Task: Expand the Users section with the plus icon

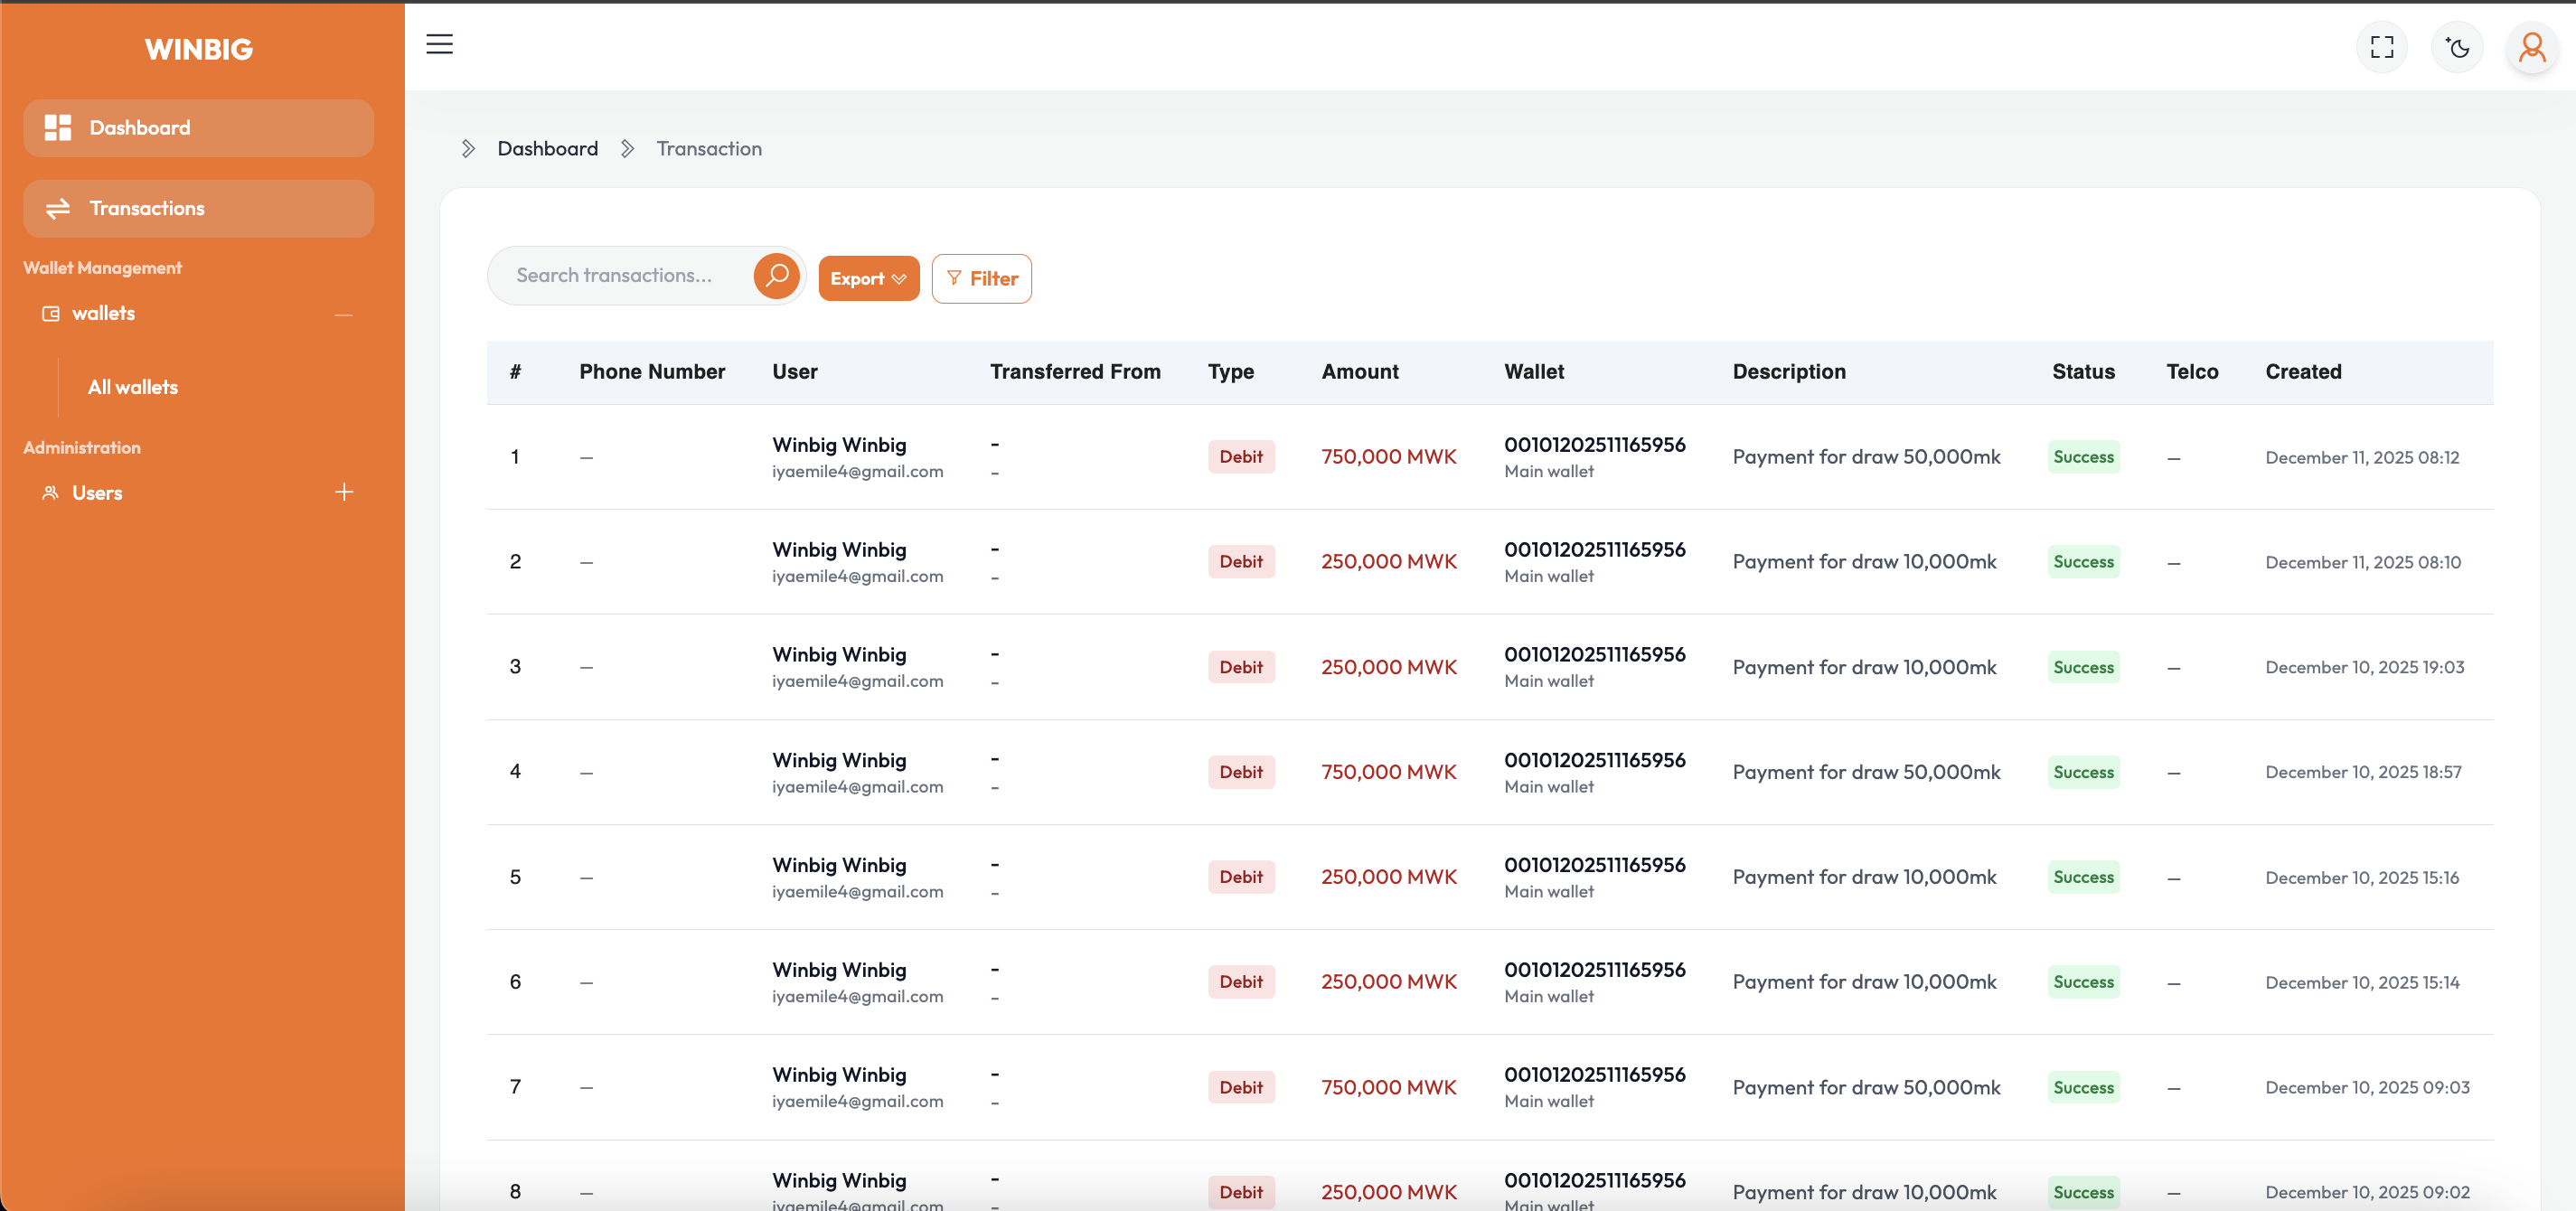Action: click(344, 492)
